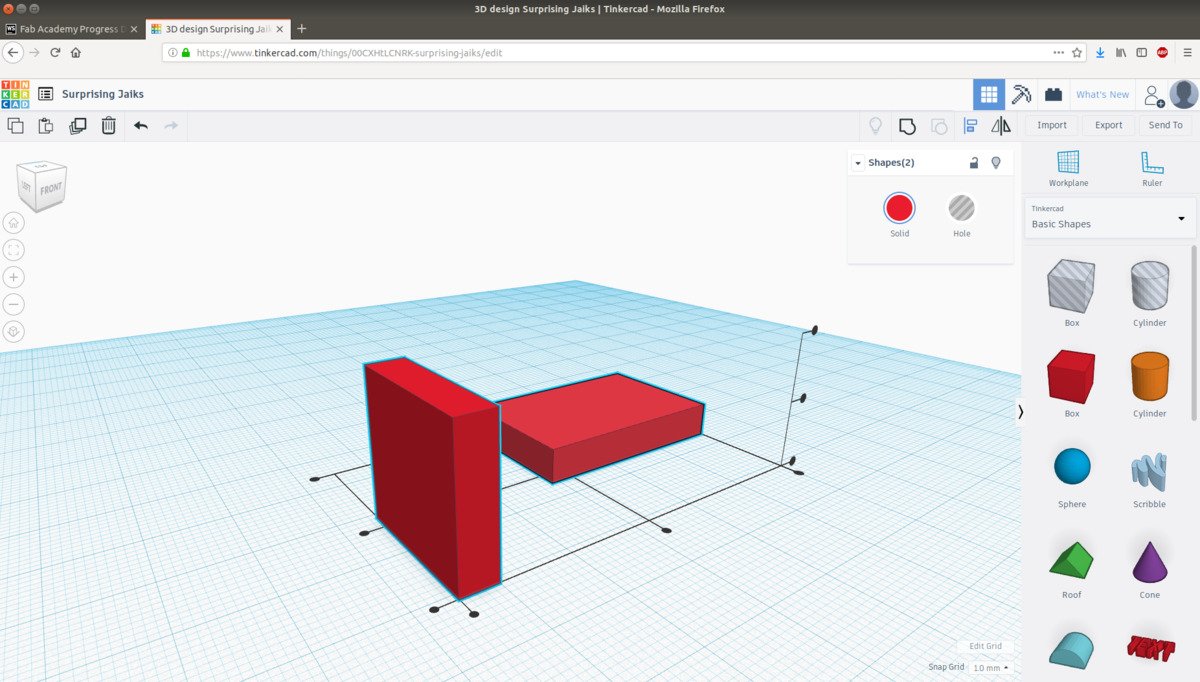Pick the red Box shape
Screen dimensions: 1200x682
coord(1071,376)
